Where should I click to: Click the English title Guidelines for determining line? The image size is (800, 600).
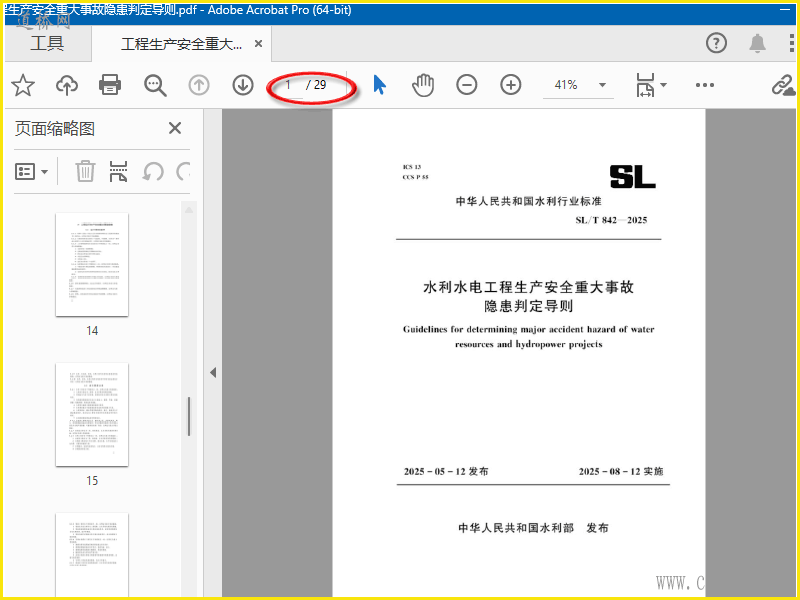pyautogui.click(x=529, y=329)
